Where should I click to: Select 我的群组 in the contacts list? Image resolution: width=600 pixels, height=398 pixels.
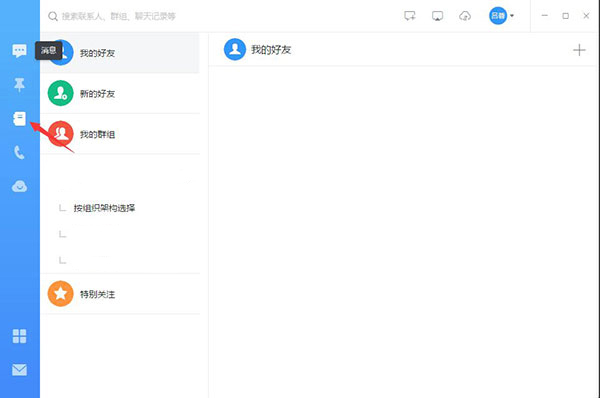coord(120,134)
